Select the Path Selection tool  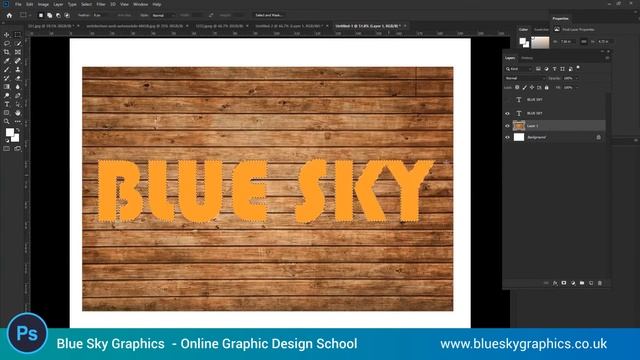pyautogui.click(x=18, y=104)
